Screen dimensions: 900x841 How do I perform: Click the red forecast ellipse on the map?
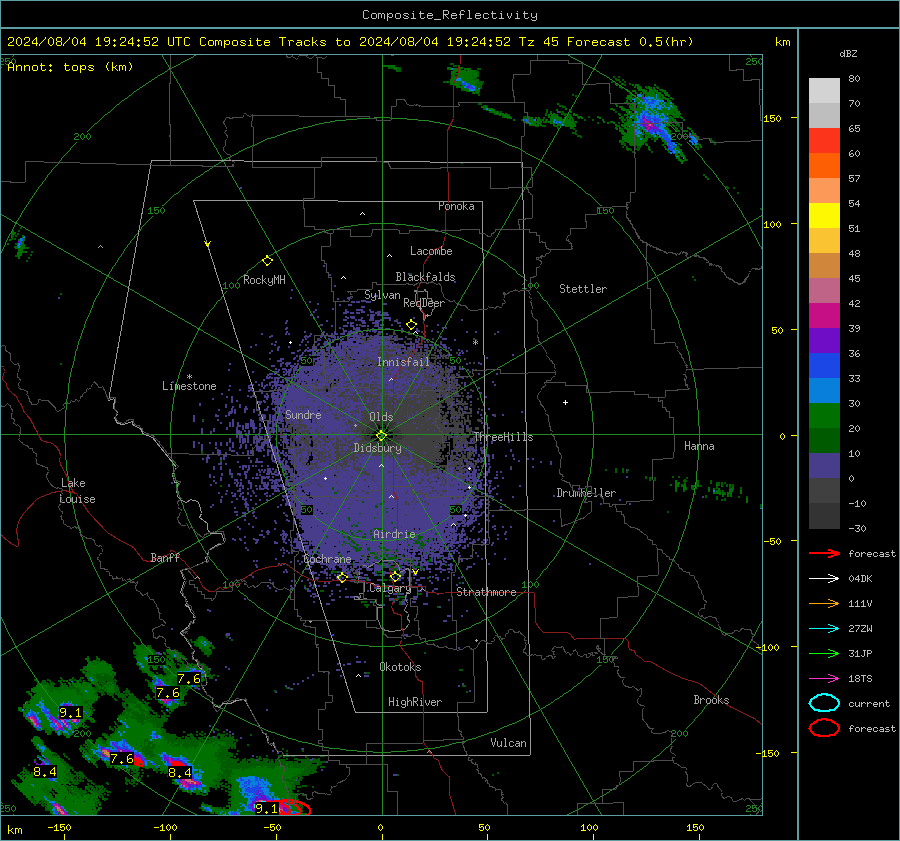(x=294, y=807)
